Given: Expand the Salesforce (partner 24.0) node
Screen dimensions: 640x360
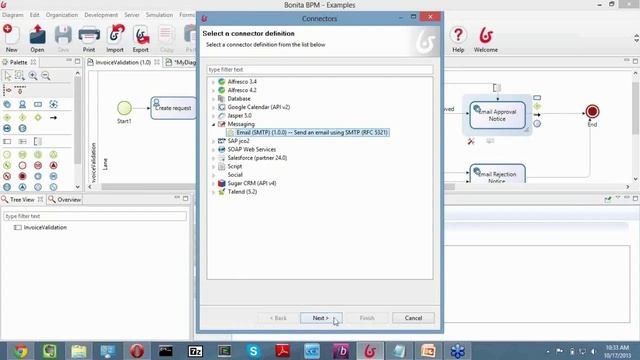Looking at the screenshot, I should (x=213, y=158).
